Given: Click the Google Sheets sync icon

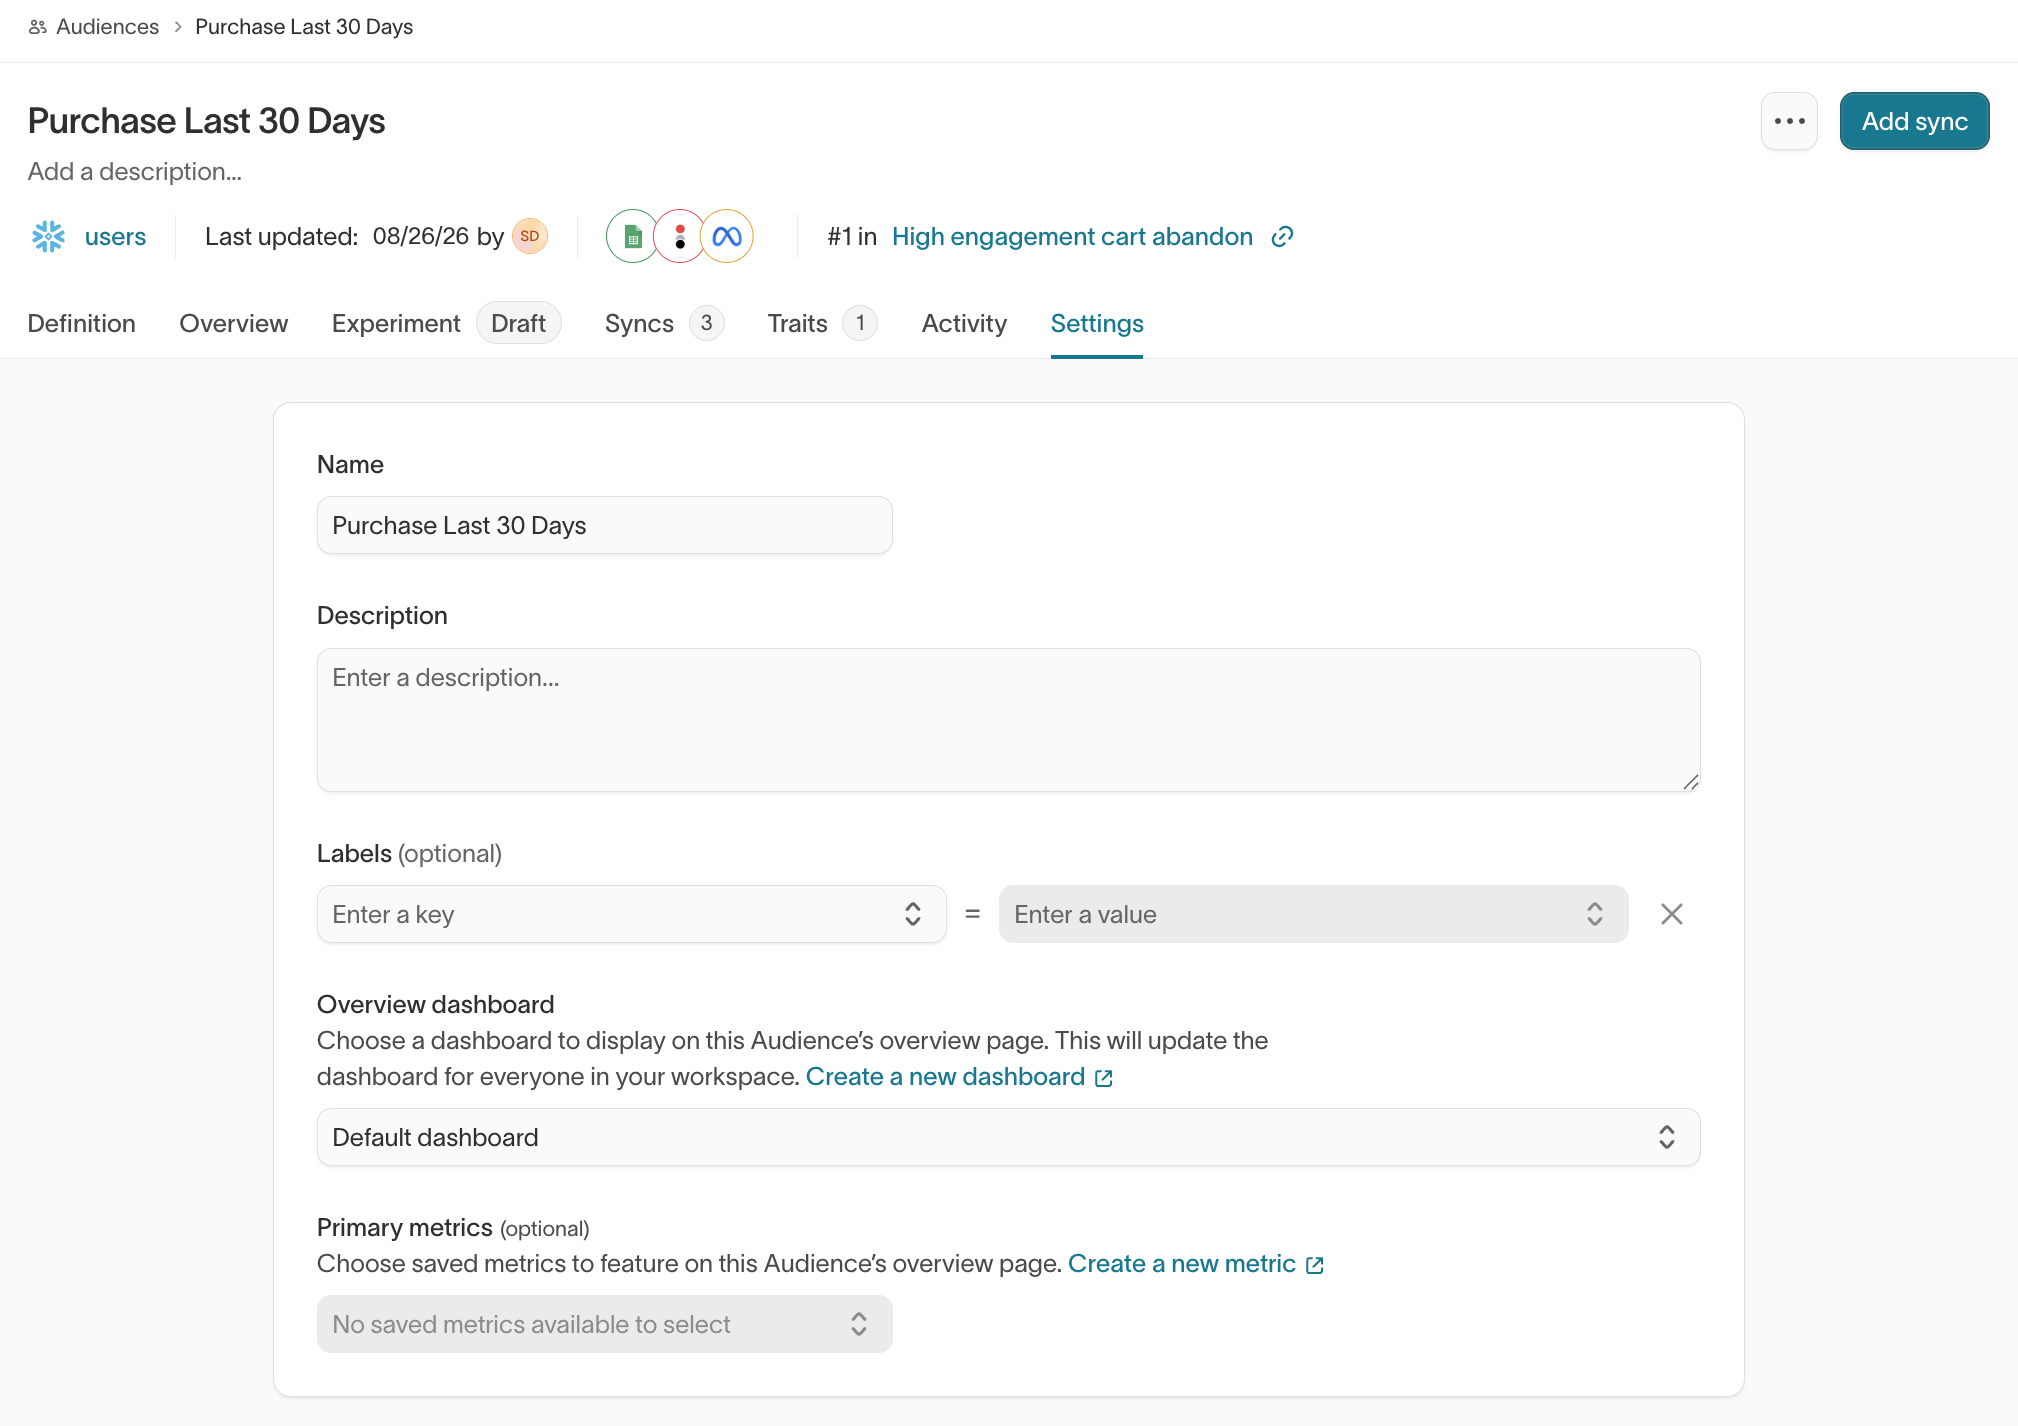Looking at the screenshot, I should (x=632, y=236).
